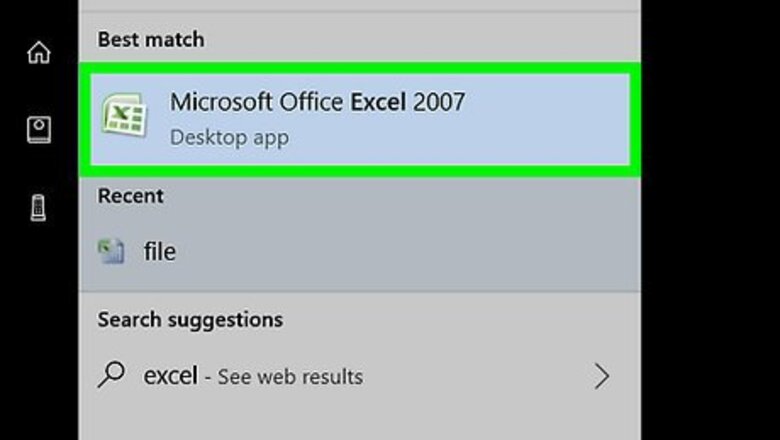Select the excel search suggestion text
Viewport: 780px width, 440px height.
[x=170, y=376]
